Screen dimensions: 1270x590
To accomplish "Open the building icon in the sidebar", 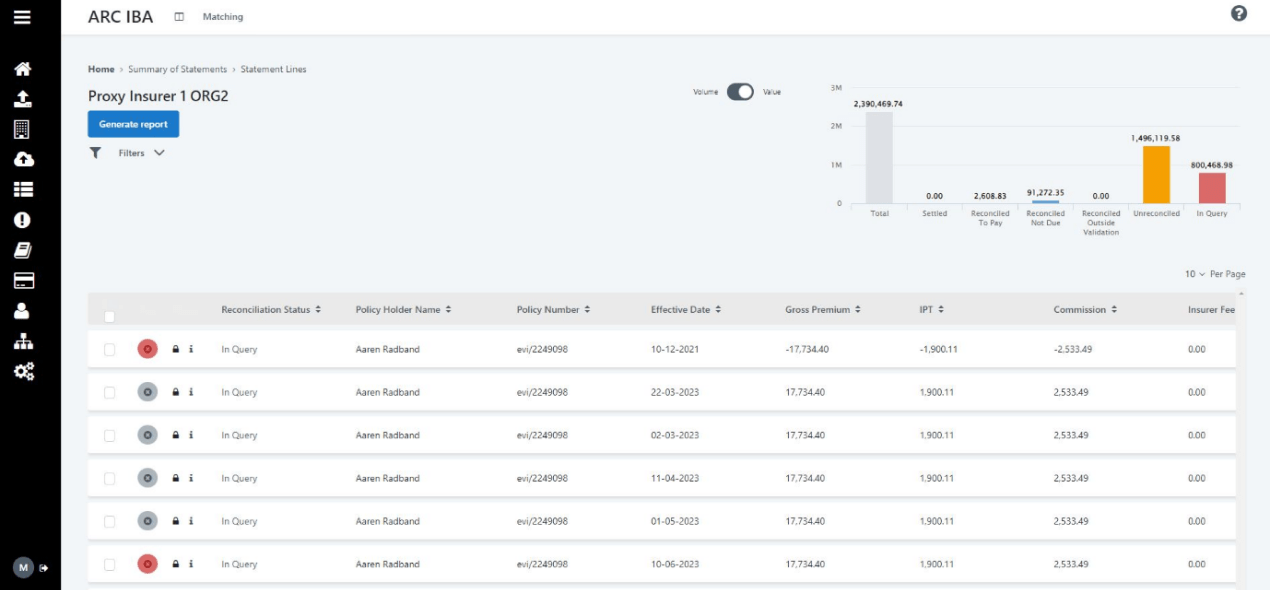I will [22, 129].
